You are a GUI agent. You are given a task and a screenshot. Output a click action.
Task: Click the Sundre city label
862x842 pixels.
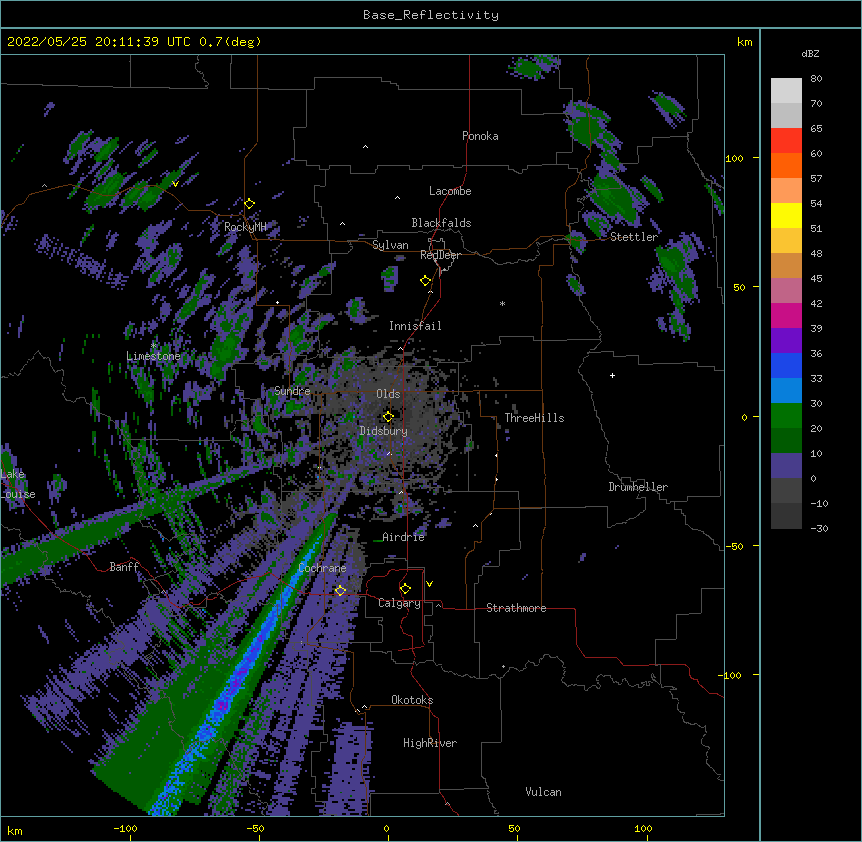pyautogui.click(x=292, y=391)
